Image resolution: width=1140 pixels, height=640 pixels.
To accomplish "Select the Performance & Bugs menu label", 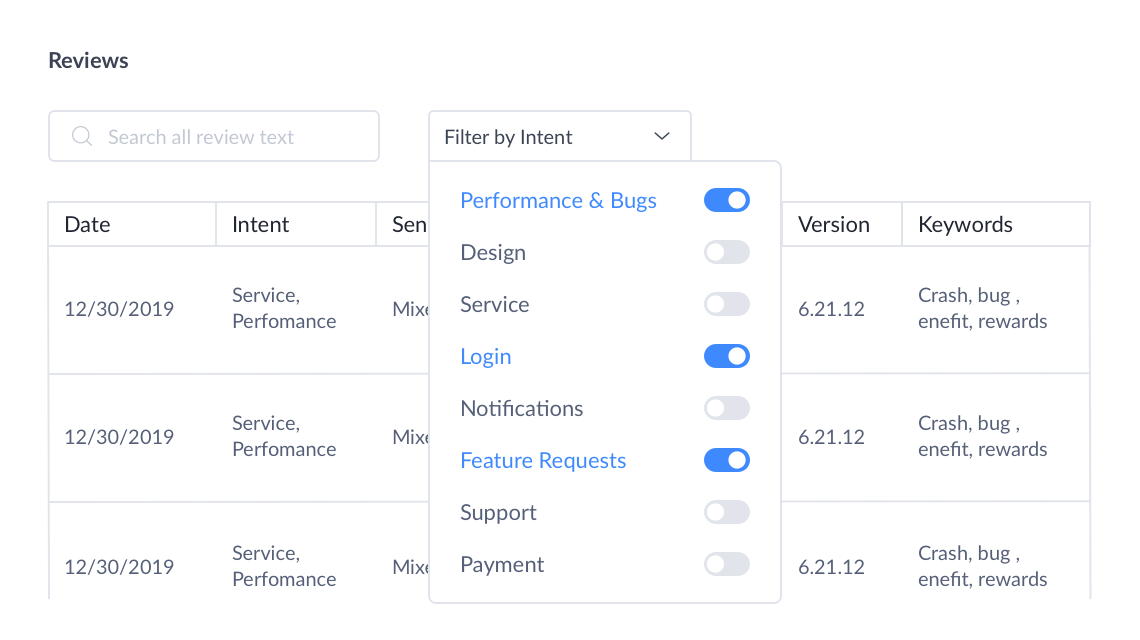I will pos(558,201).
